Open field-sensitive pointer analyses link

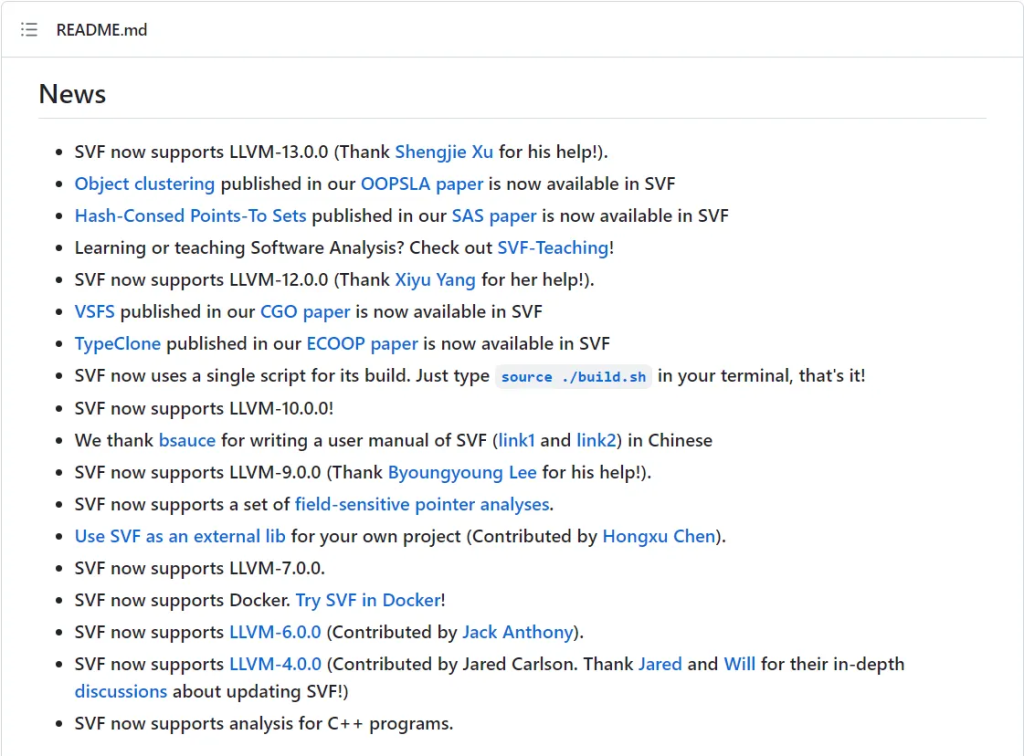(422, 504)
